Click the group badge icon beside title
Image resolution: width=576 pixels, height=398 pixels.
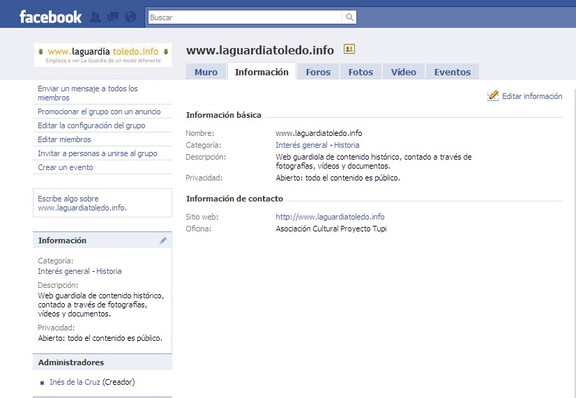coord(349,49)
